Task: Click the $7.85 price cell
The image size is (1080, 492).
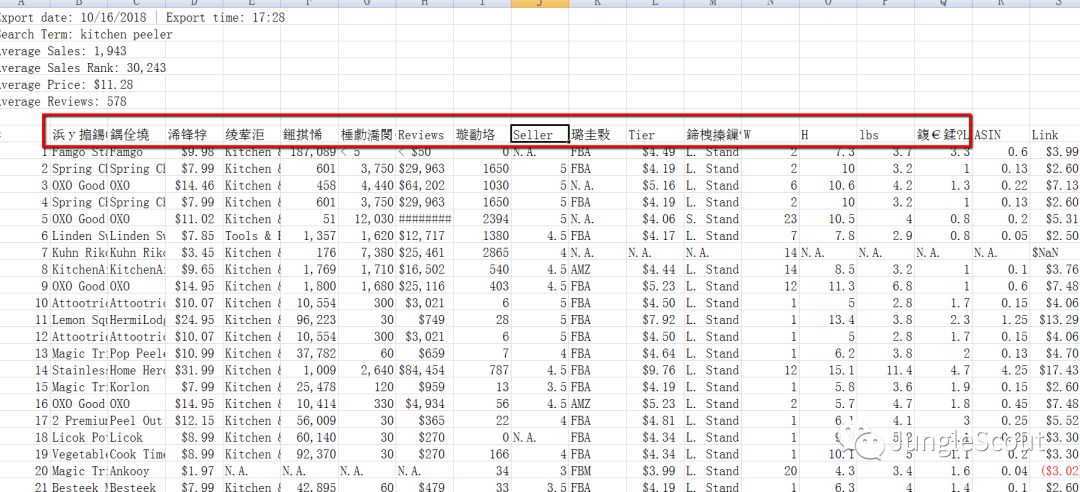Action: click(194, 236)
